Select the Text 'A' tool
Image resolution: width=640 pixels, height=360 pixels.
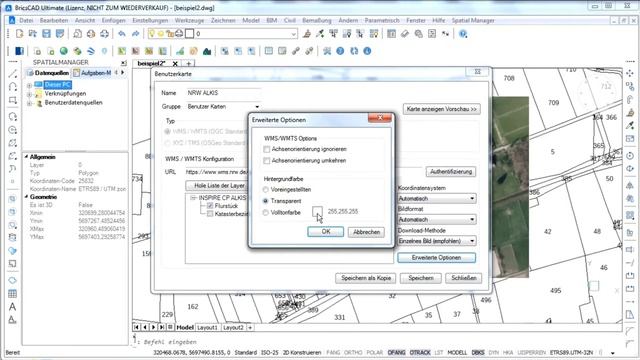[x=13, y=307]
